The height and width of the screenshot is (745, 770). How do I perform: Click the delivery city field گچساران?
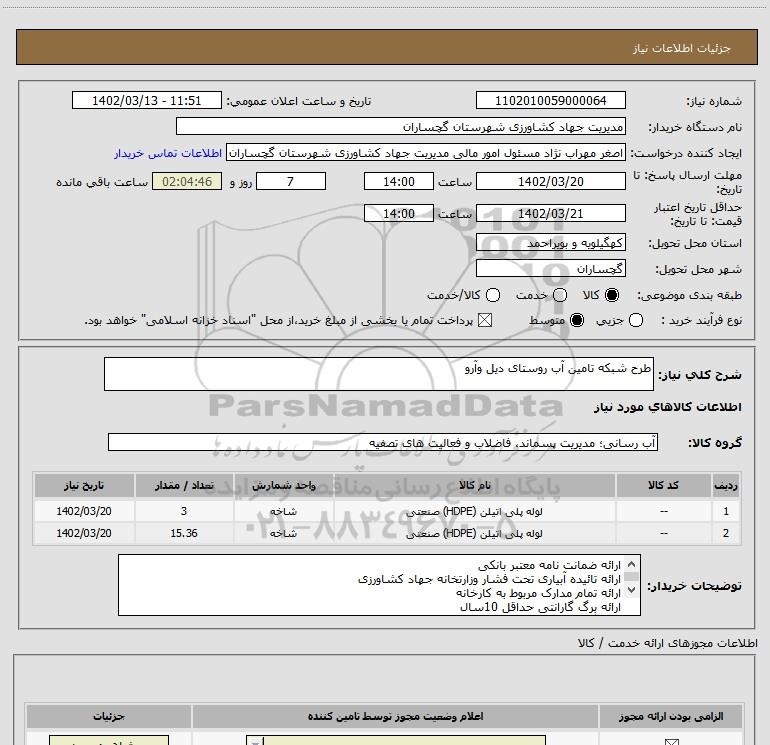(x=550, y=269)
